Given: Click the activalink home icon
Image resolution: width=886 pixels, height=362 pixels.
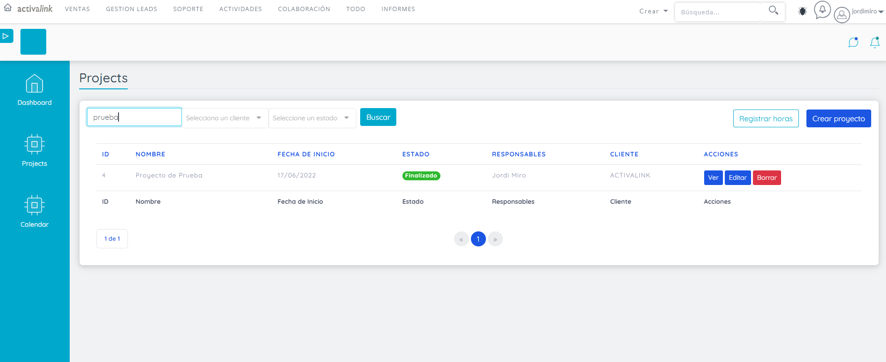Looking at the screenshot, I should [7, 9].
